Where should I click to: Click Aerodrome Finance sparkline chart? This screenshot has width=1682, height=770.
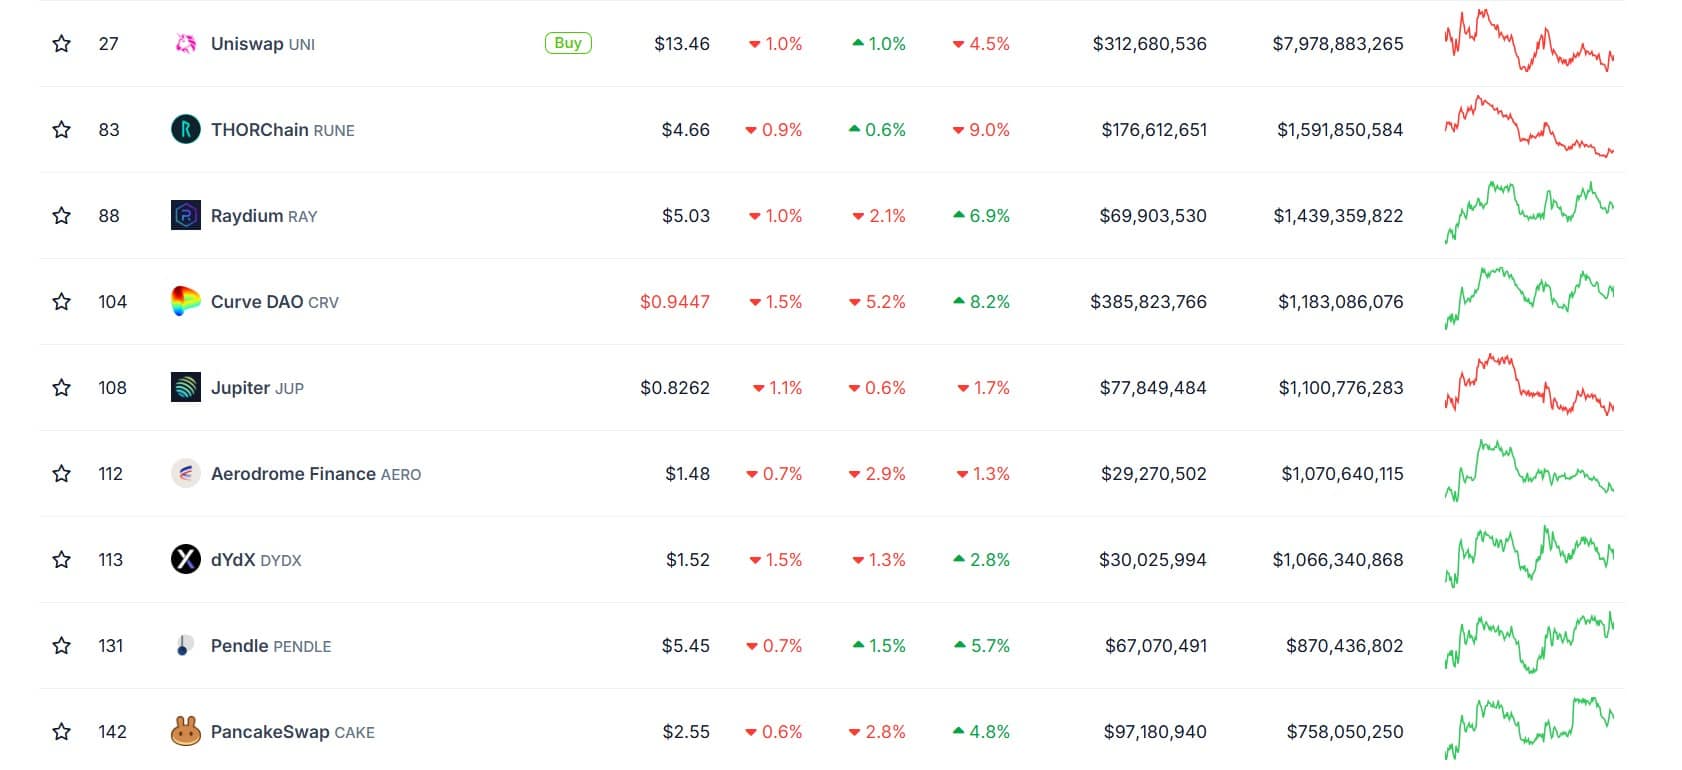(1529, 470)
